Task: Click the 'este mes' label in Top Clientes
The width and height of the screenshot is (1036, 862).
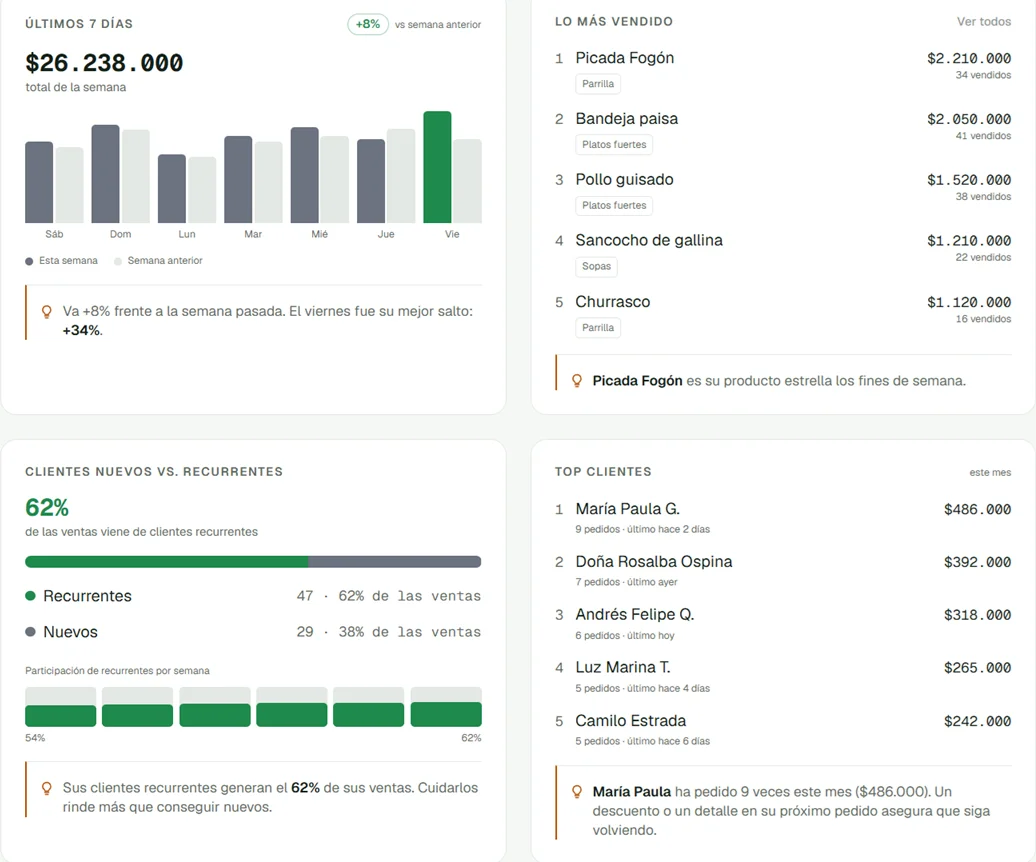Action: click(x=990, y=472)
